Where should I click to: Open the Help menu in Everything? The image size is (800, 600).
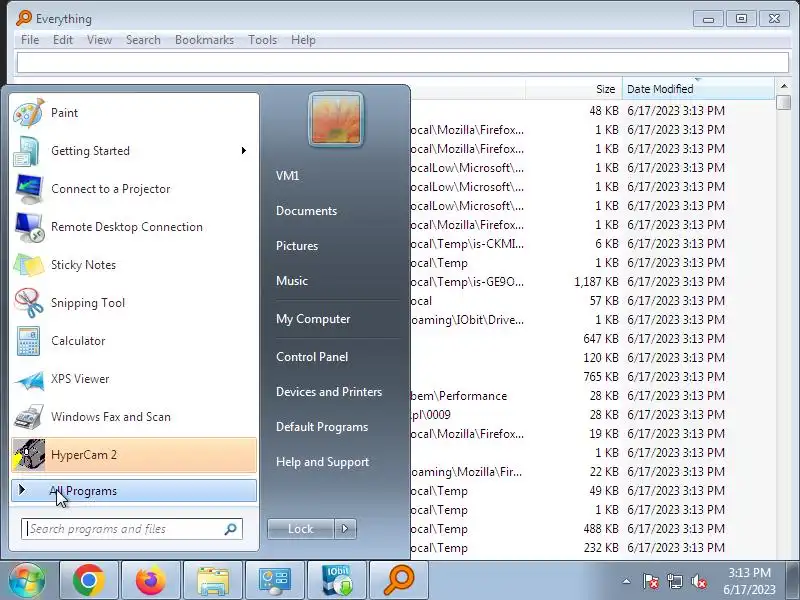[303, 40]
